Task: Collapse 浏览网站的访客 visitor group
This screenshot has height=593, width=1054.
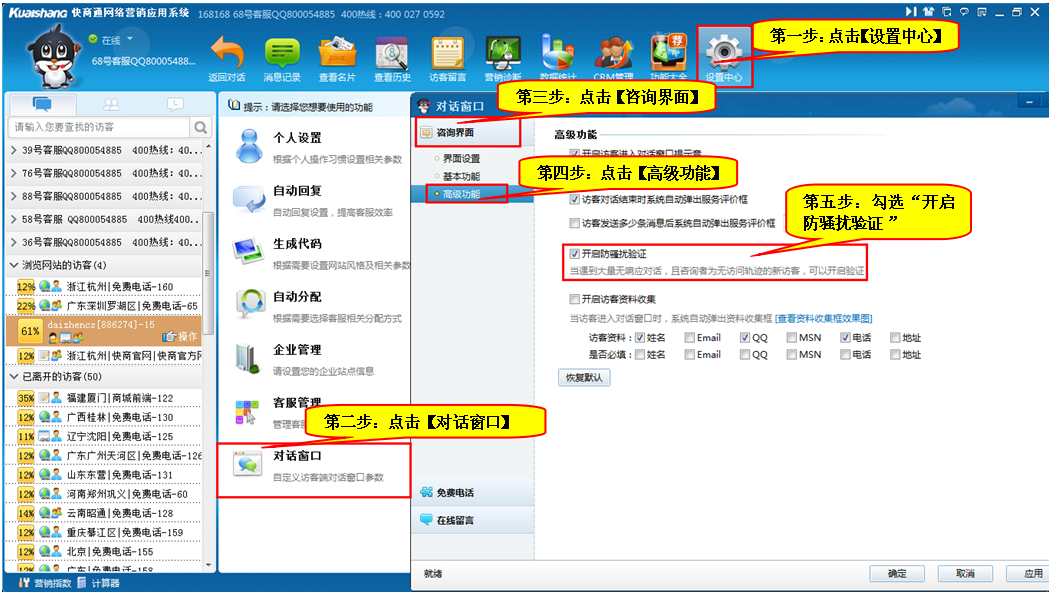Action: tap(13, 265)
